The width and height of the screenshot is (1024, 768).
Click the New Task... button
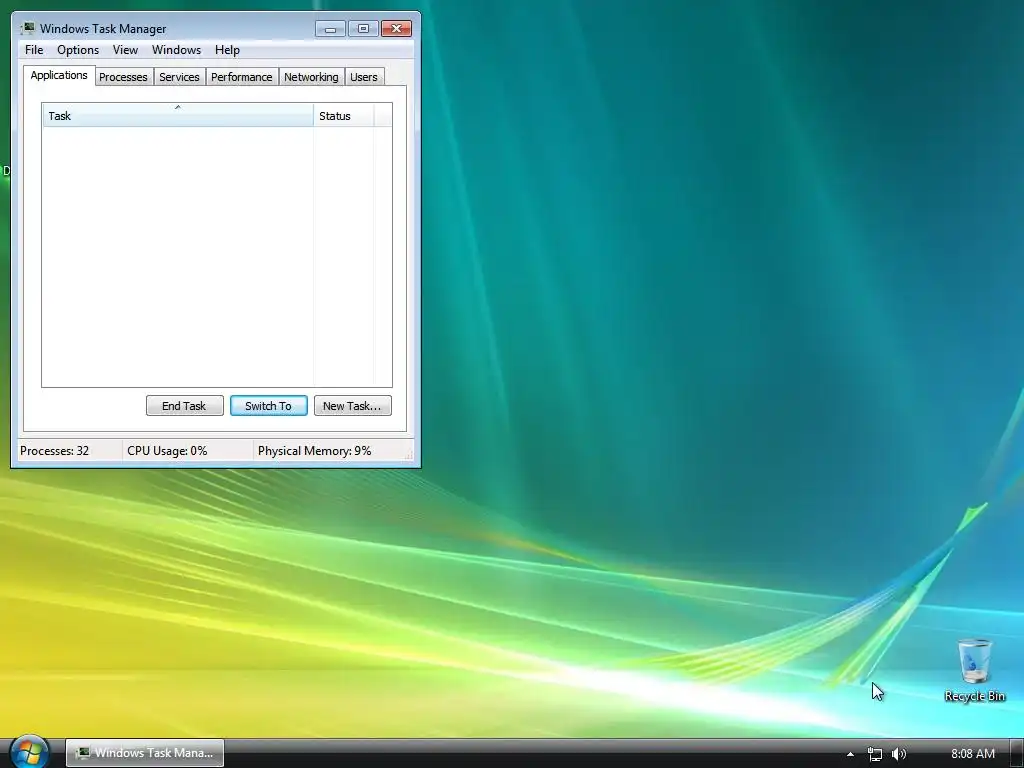coord(353,406)
